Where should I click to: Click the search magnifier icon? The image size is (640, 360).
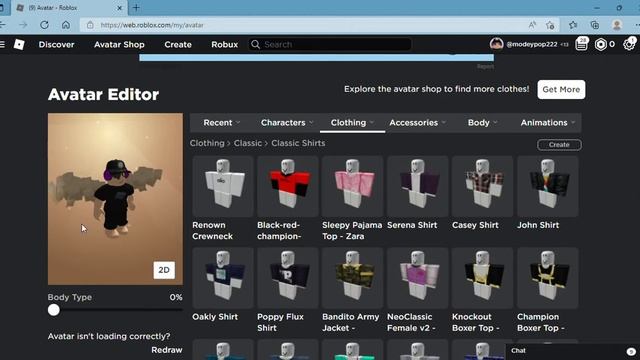pyautogui.click(x=256, y=44)
